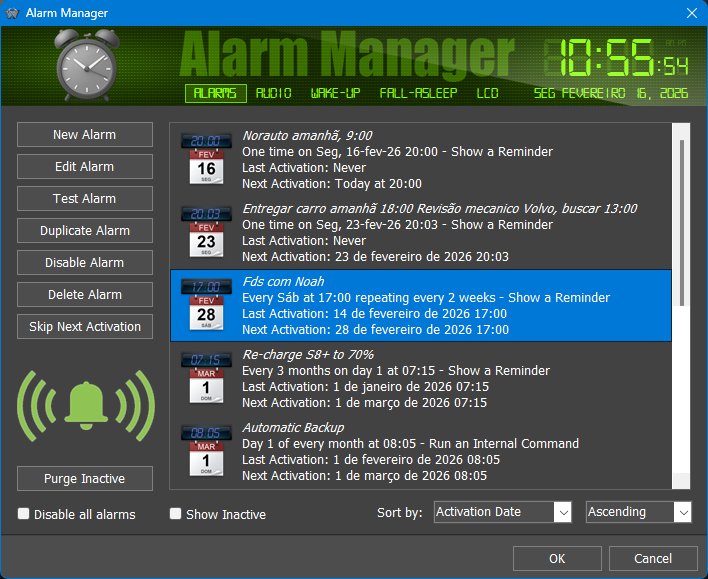Click Delete Alarm button
This screenshot has height=579, width=708.
click(x=85, y=295)
